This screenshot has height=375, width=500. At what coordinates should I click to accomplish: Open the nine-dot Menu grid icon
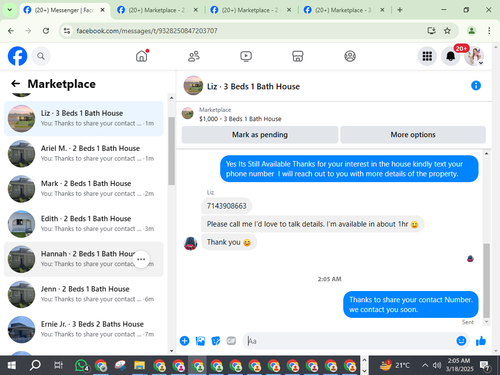(x=427, y=56)
